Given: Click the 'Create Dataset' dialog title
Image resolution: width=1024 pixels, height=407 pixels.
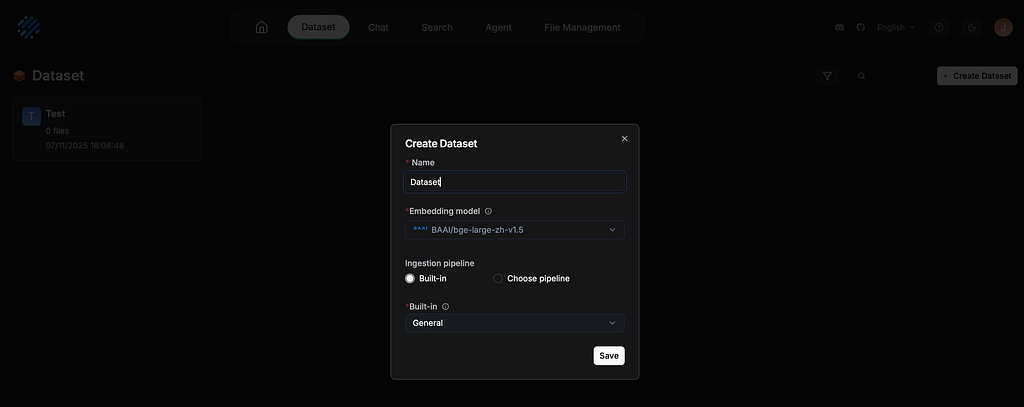Looking at the screenshot, I should (441, 144).
